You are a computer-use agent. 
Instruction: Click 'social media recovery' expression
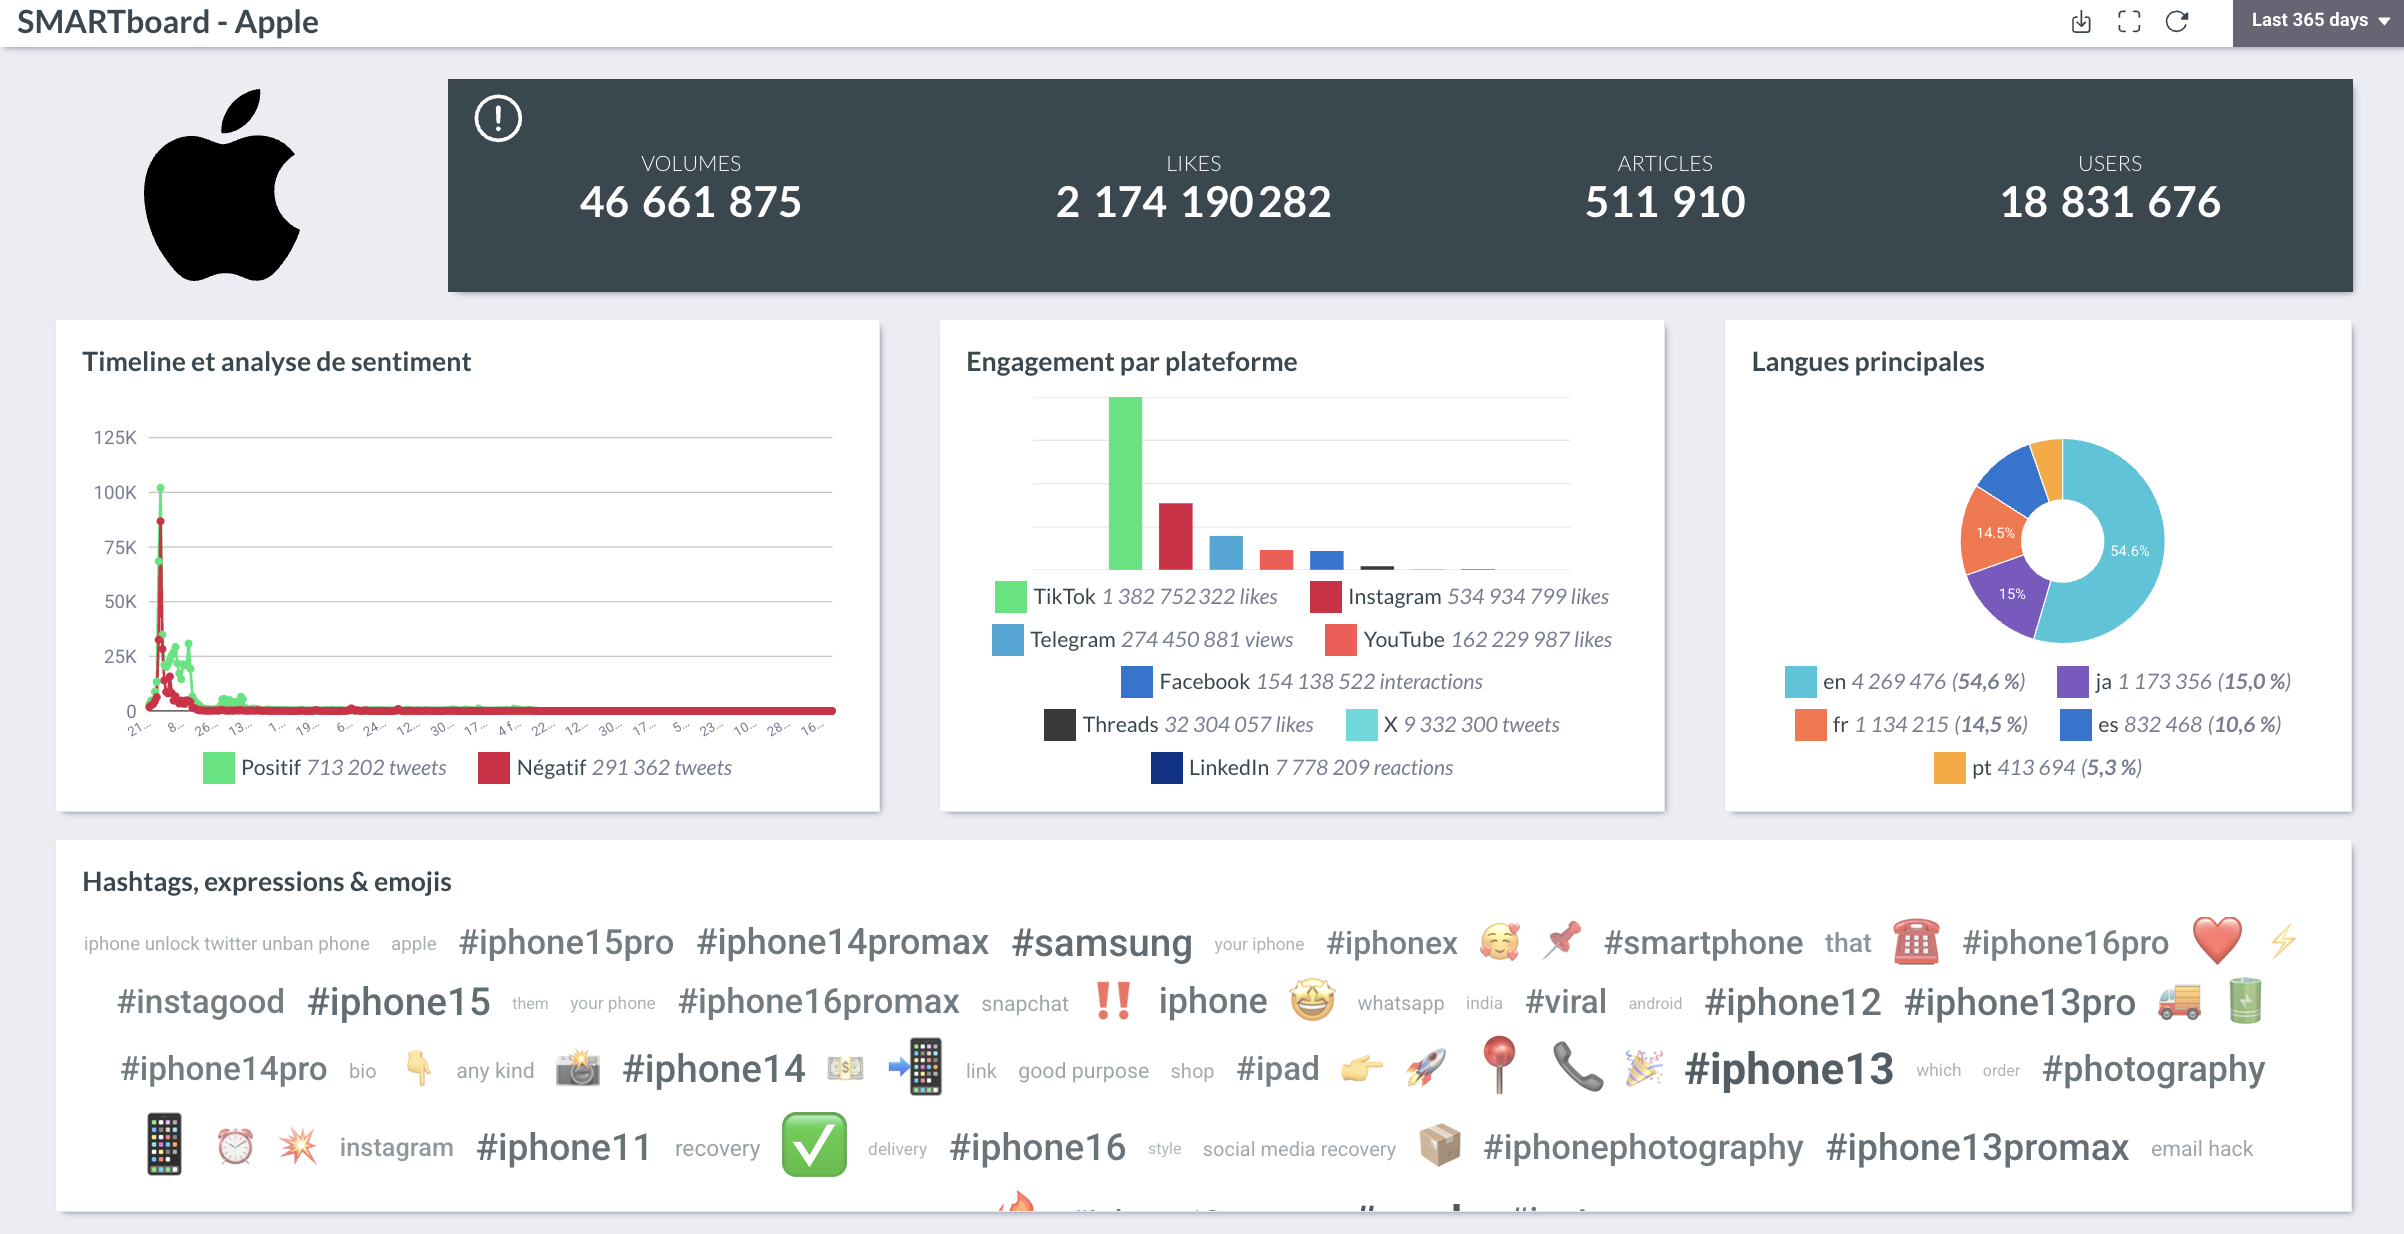(x=1299, y=1149)
